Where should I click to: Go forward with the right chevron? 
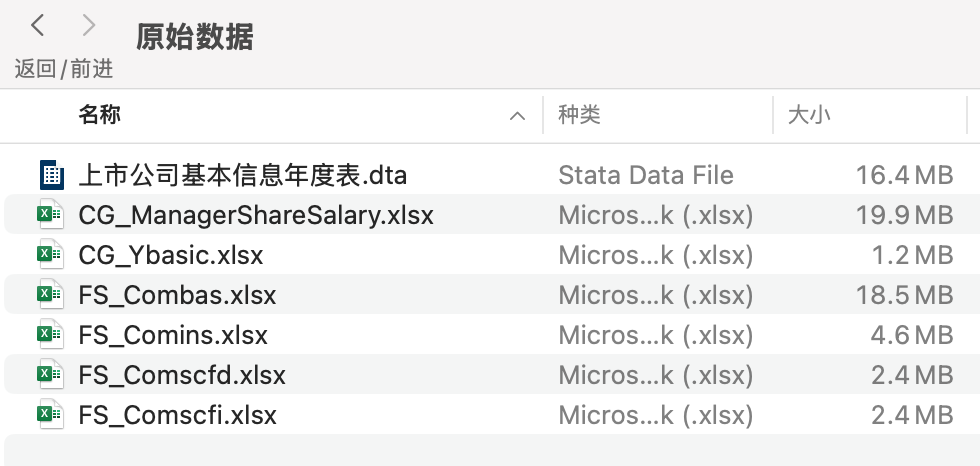click(89, 26)
